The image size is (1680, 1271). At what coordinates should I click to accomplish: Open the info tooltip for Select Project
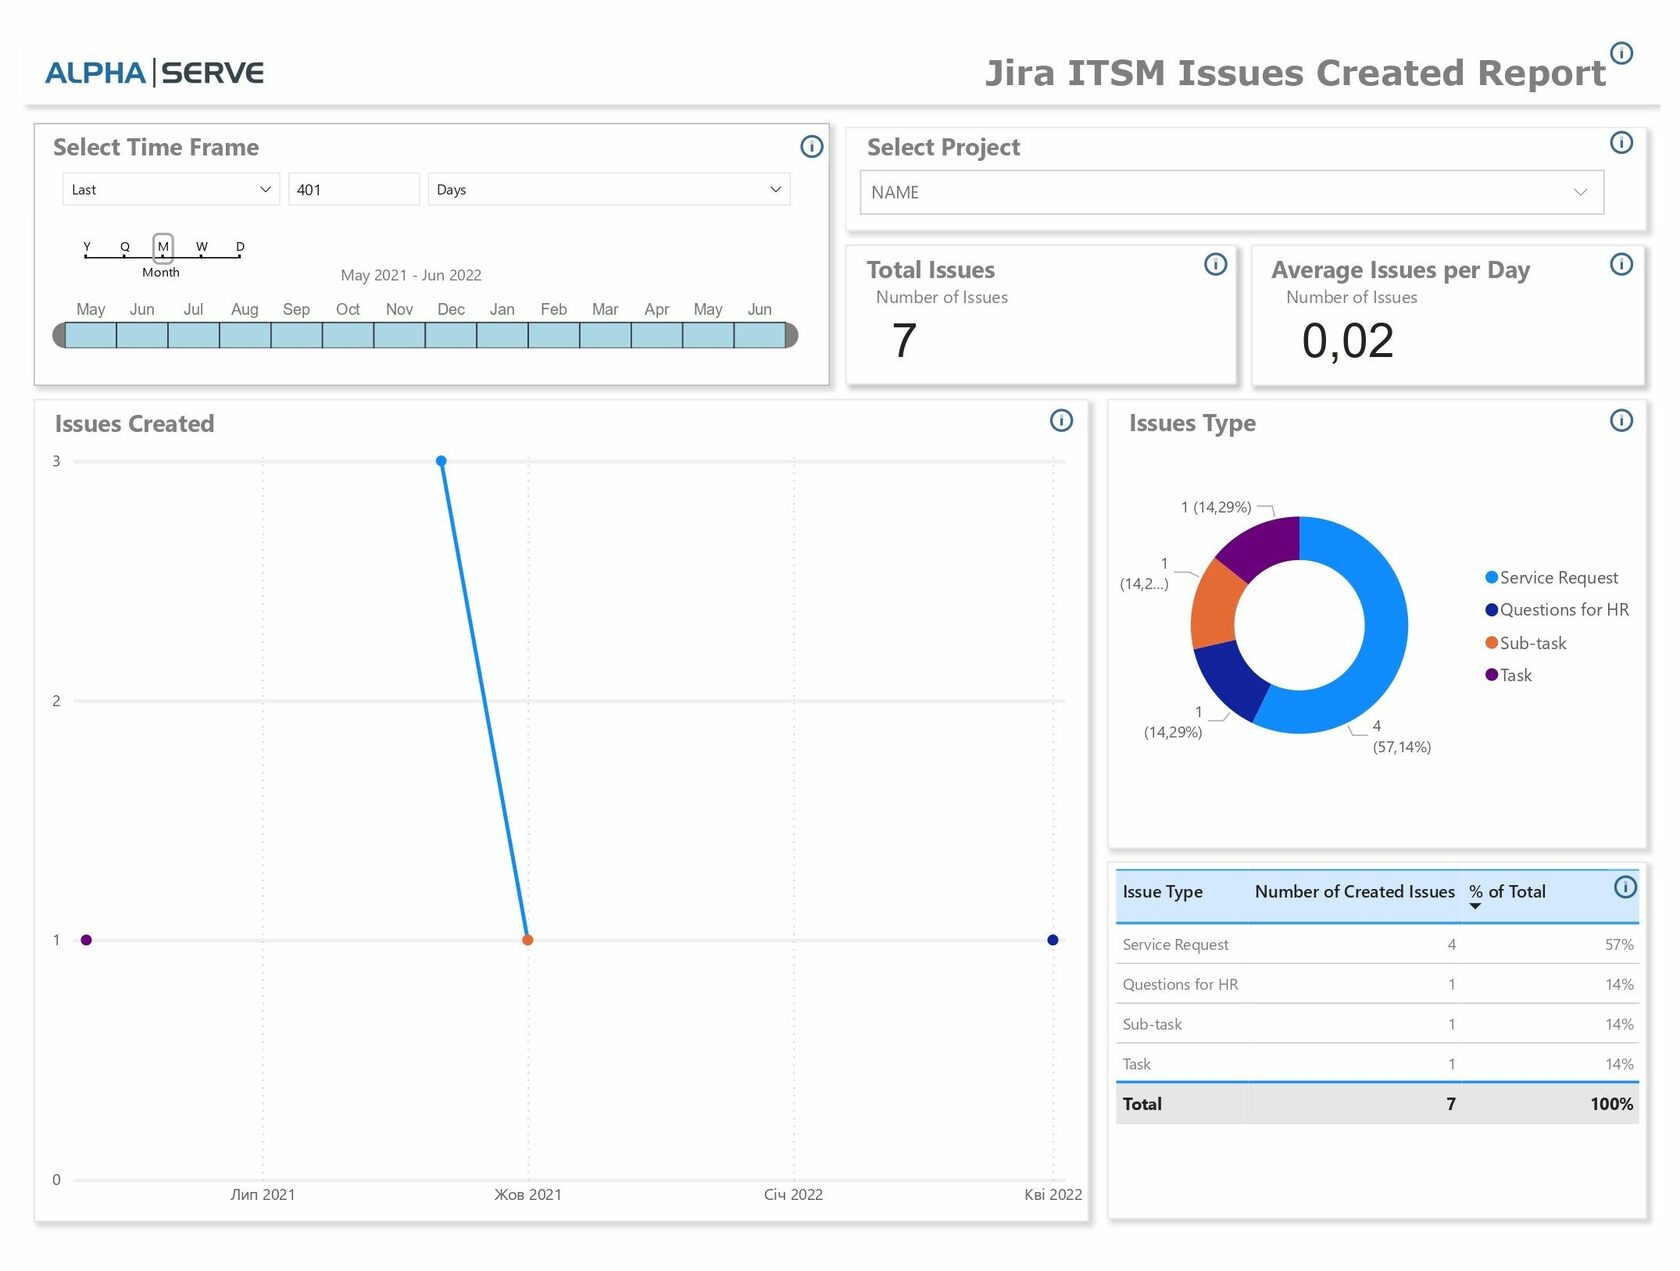coord(1621,143)
